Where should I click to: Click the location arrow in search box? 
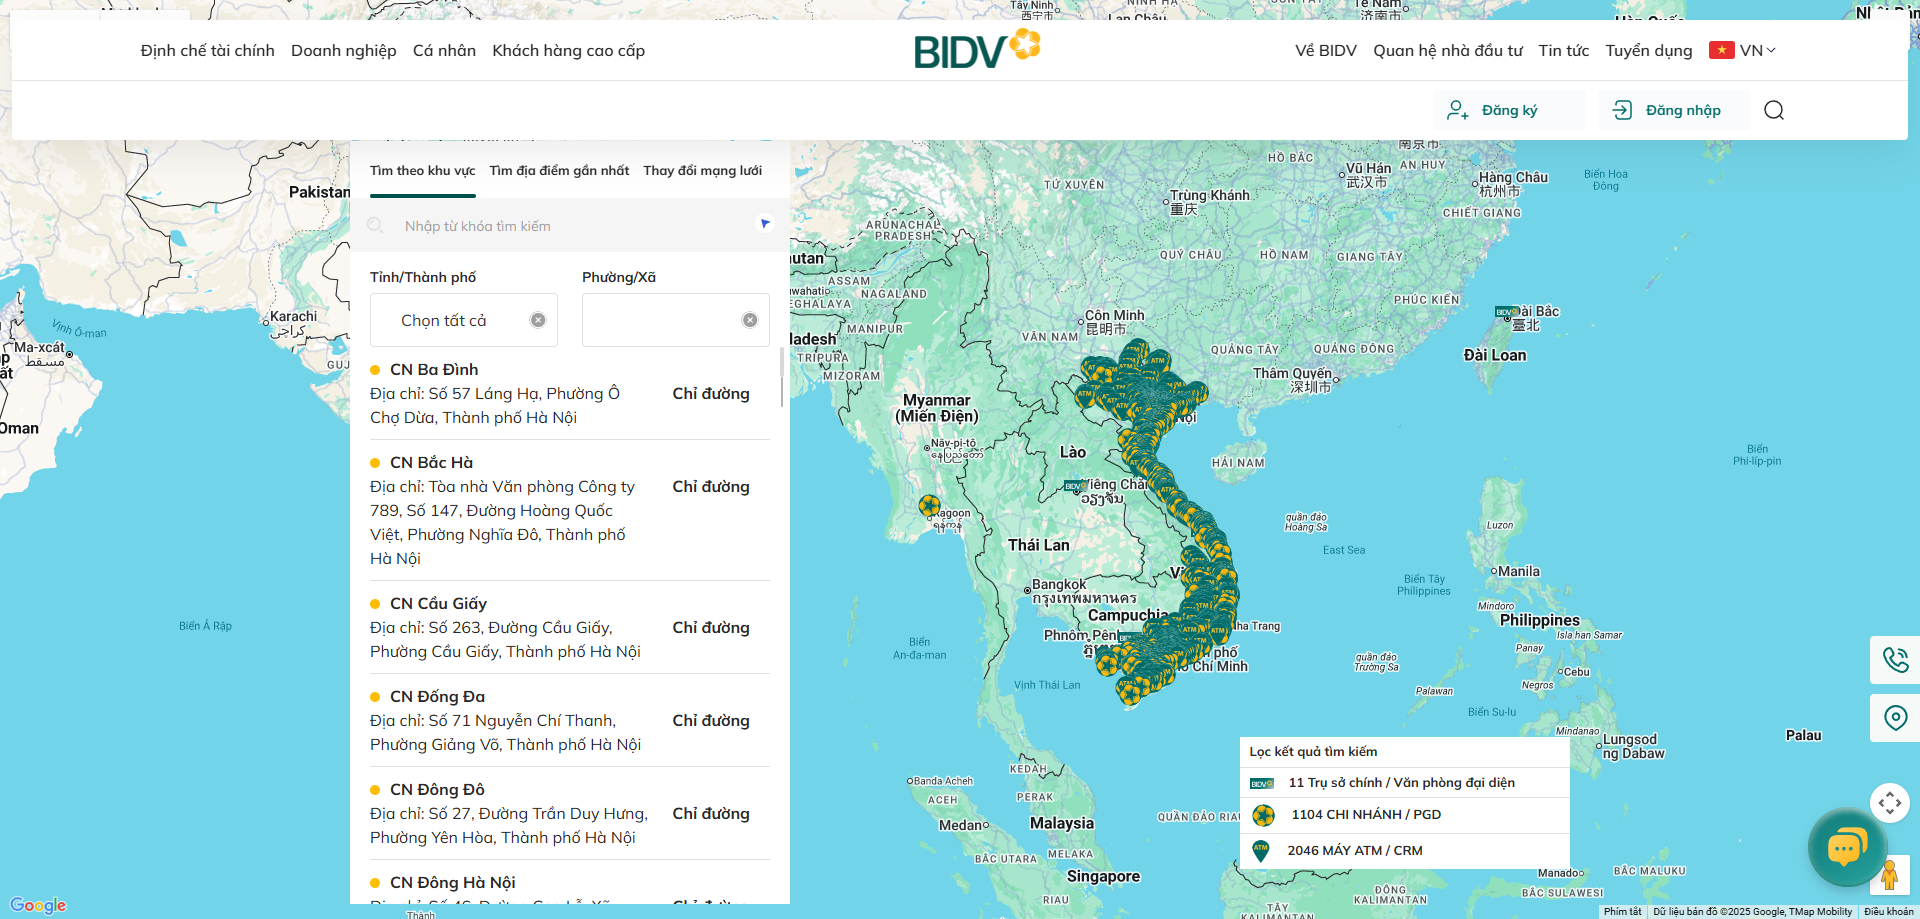pyautogui.click(x=764, y=224)
